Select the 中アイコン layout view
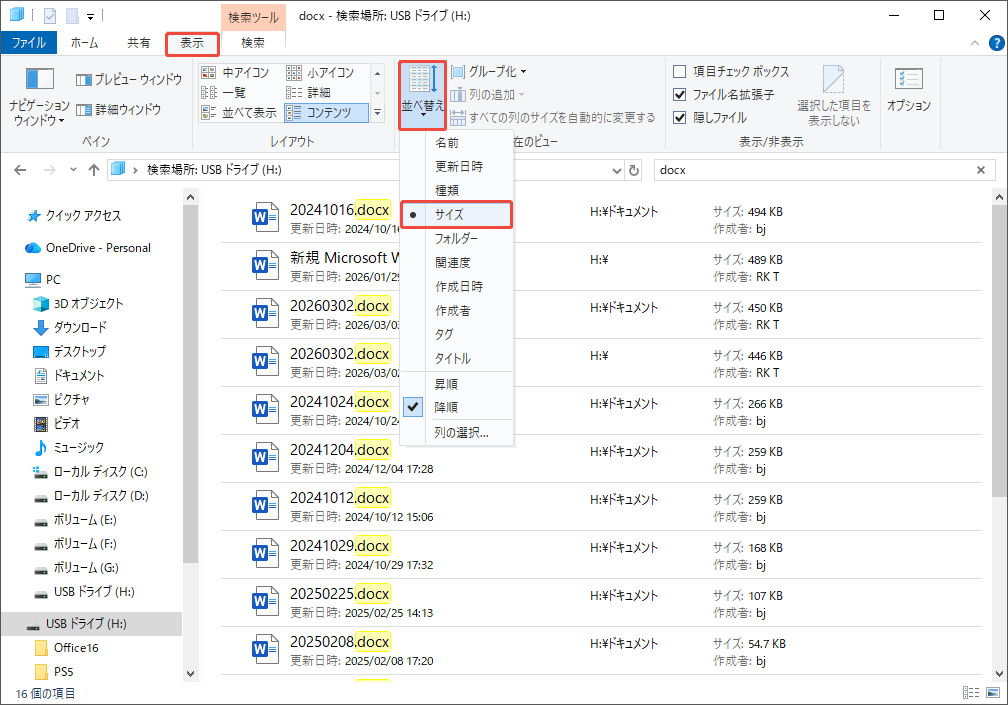1008x705 pixels. pyautogui.click(x=242, y=71)
